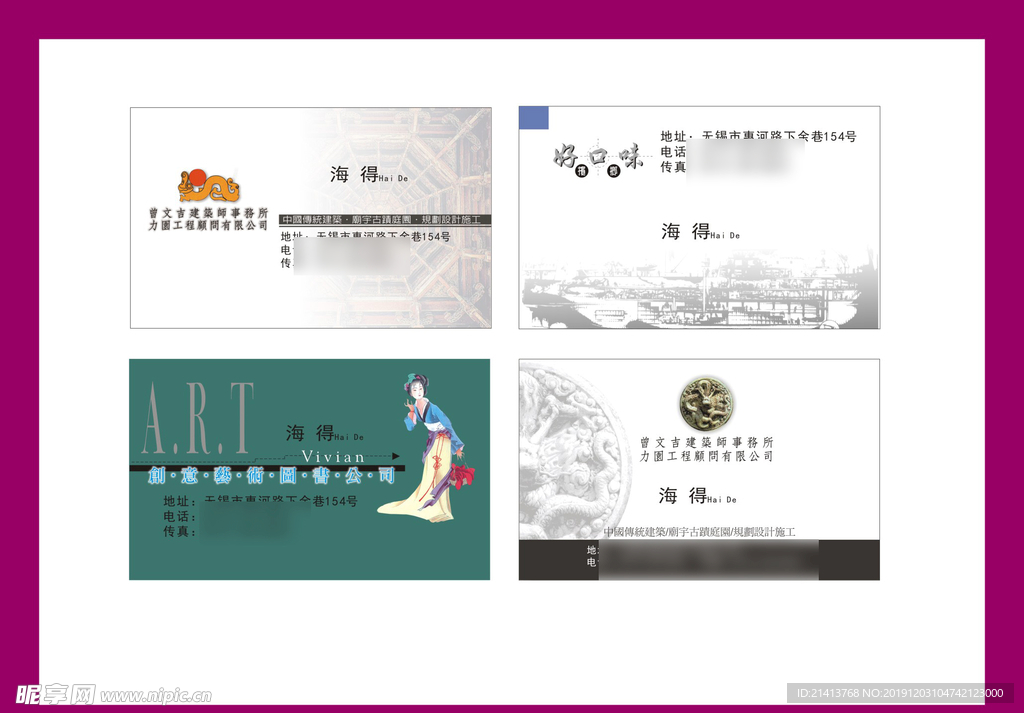Click the orange dragon logo

[208, 186]
